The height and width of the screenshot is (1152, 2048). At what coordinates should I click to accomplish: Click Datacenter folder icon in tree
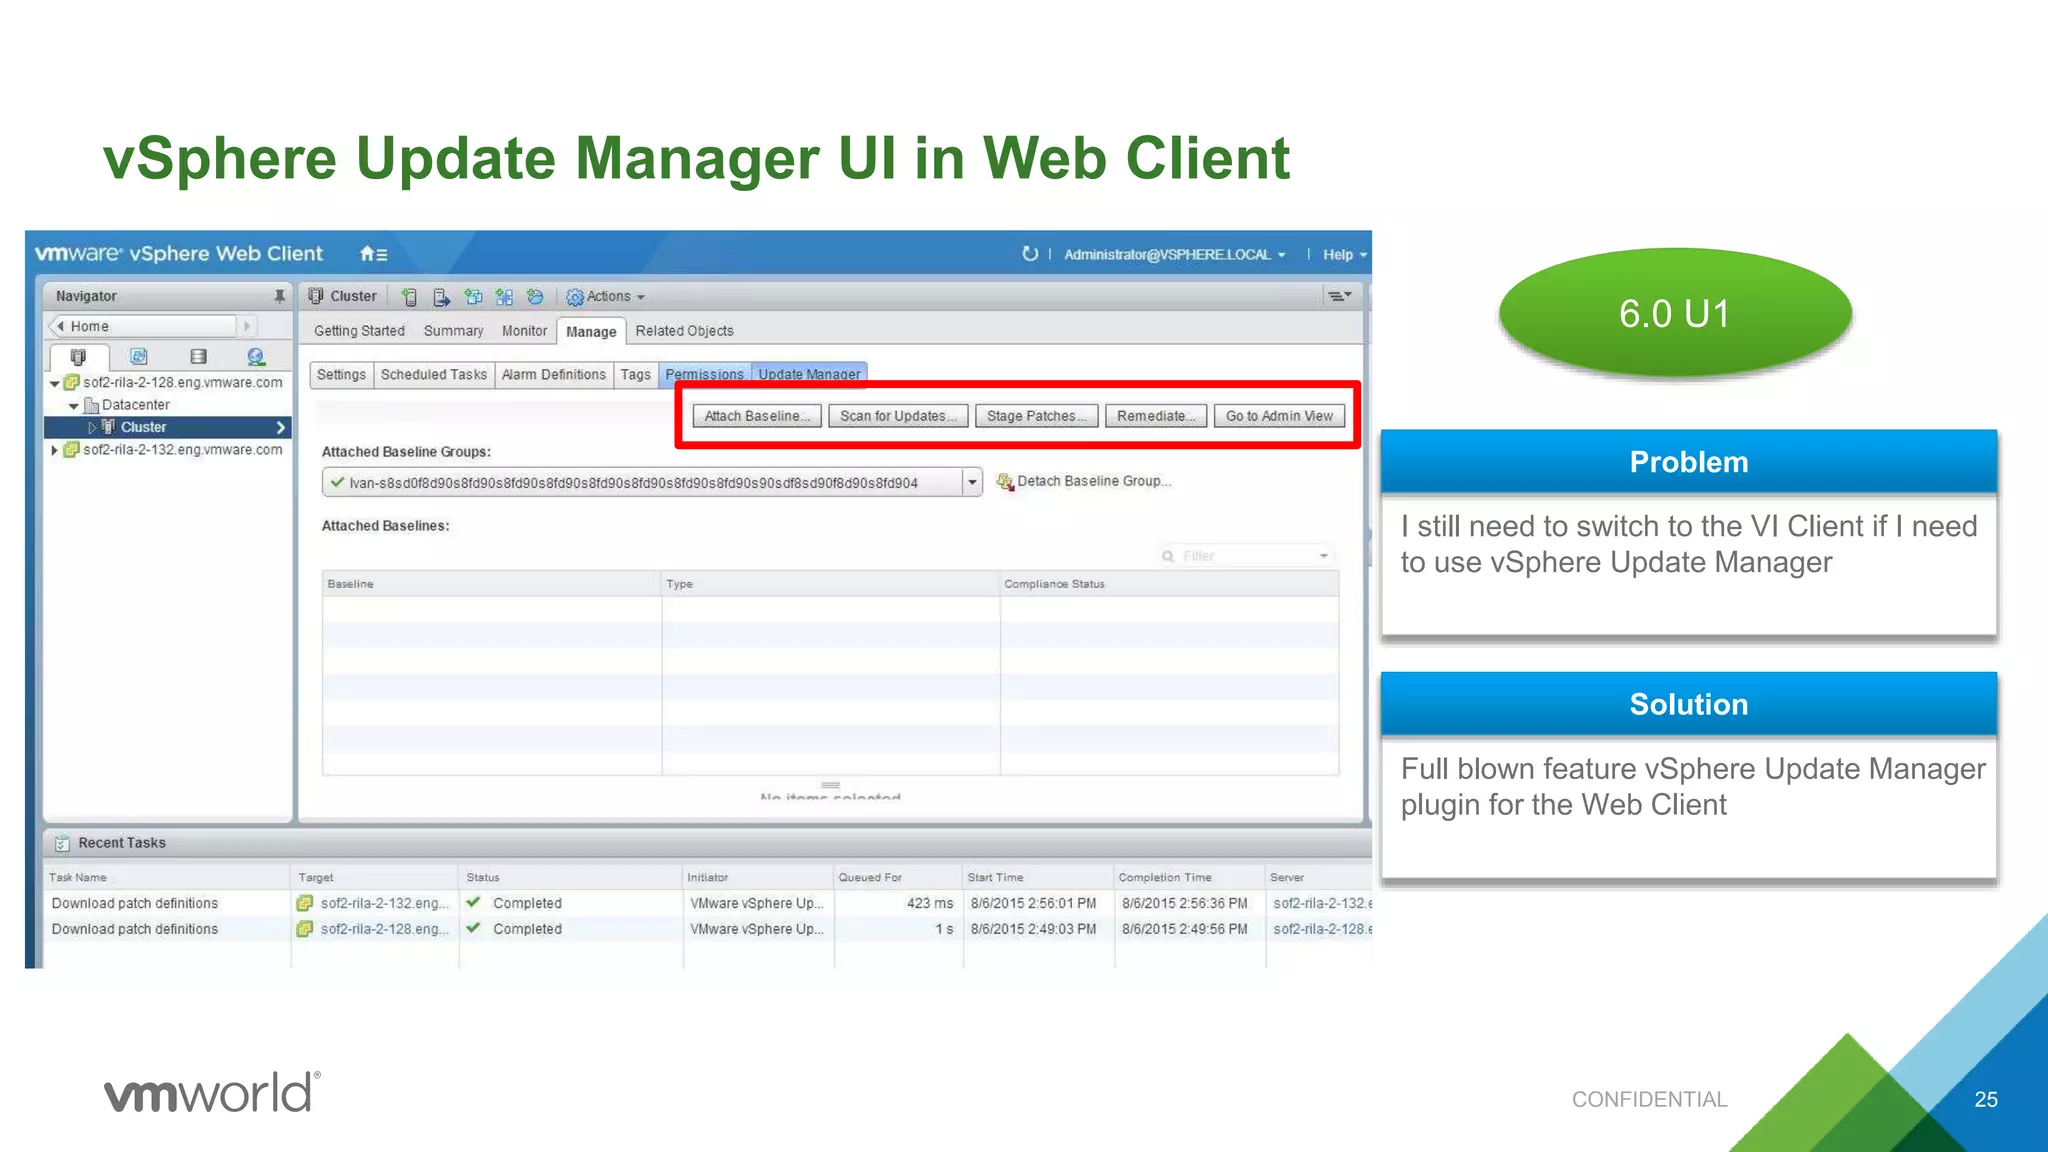pos(91,405)
